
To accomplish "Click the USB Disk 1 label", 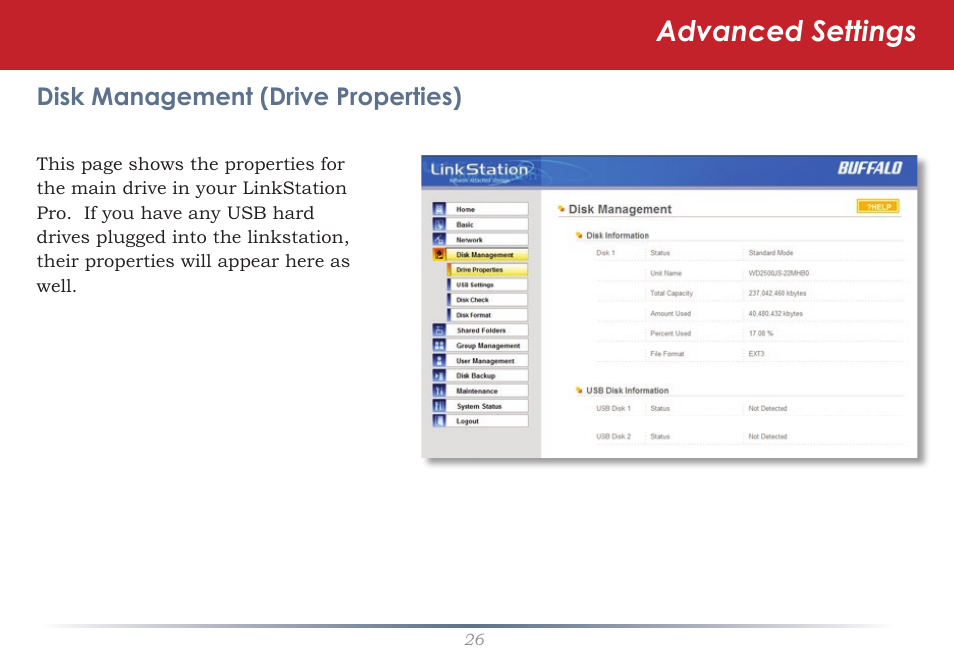I will point(613,408).
